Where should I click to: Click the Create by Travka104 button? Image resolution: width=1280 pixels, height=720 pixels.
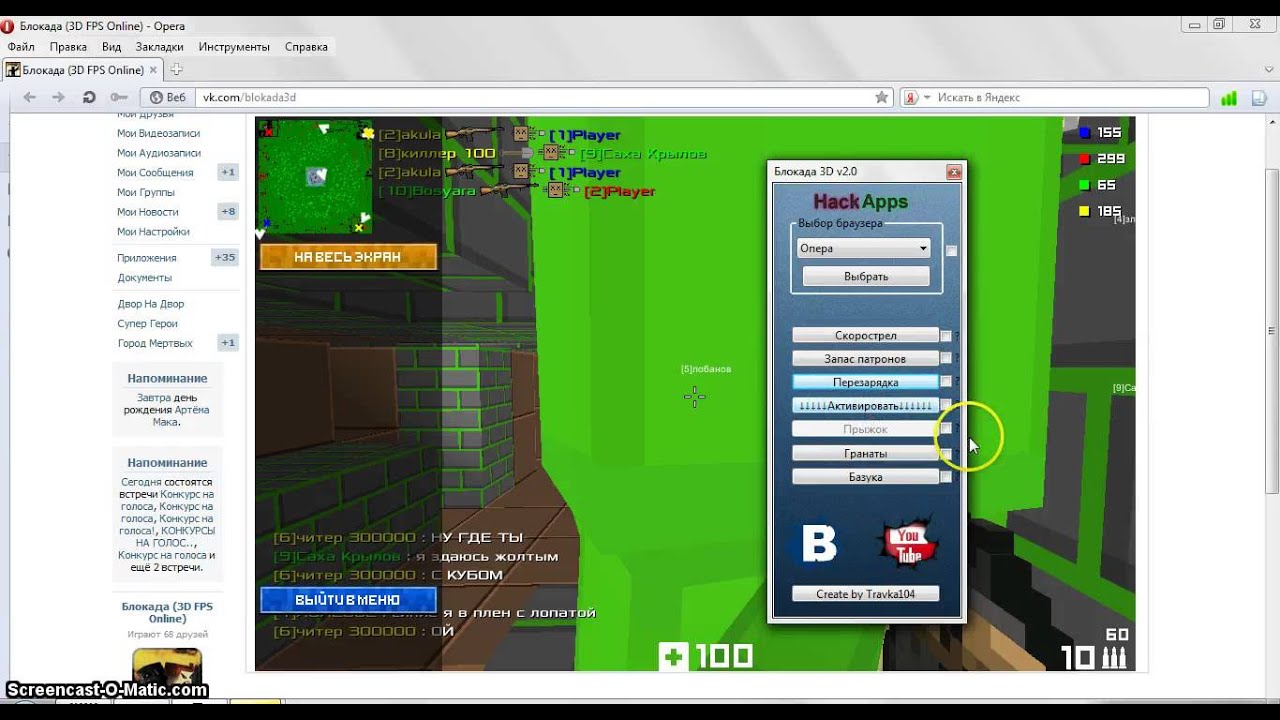(866, 594)
